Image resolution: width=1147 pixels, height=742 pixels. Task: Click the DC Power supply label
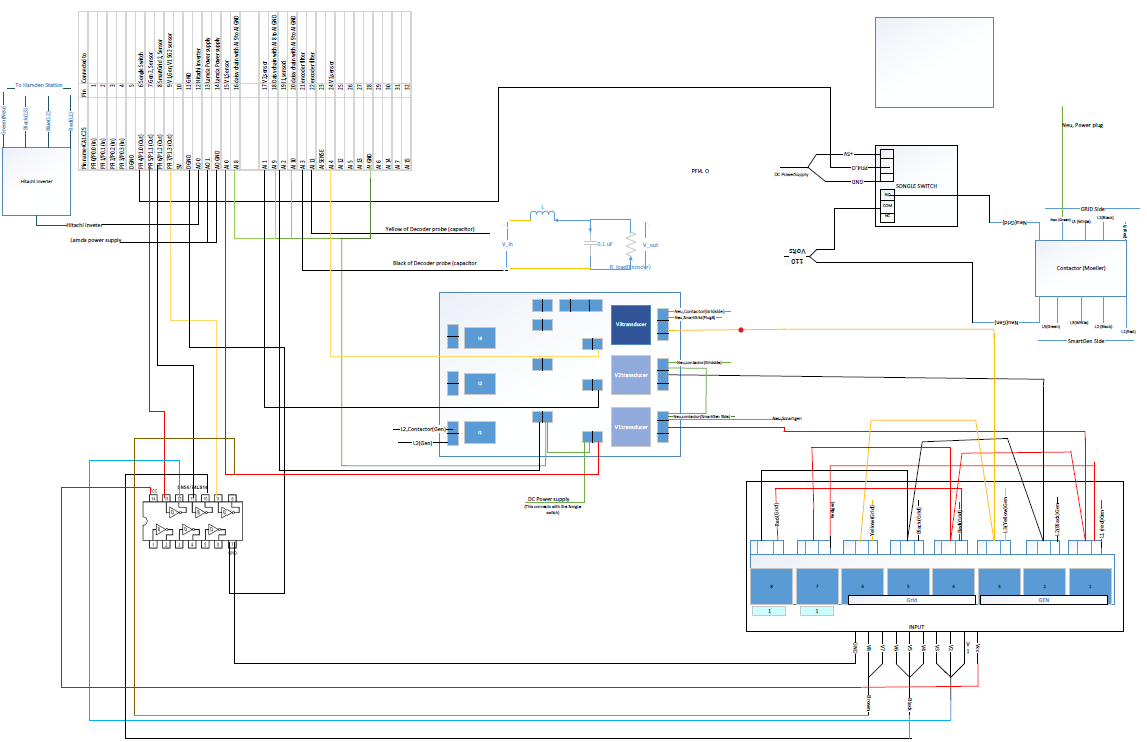click(x=548, y=499)
